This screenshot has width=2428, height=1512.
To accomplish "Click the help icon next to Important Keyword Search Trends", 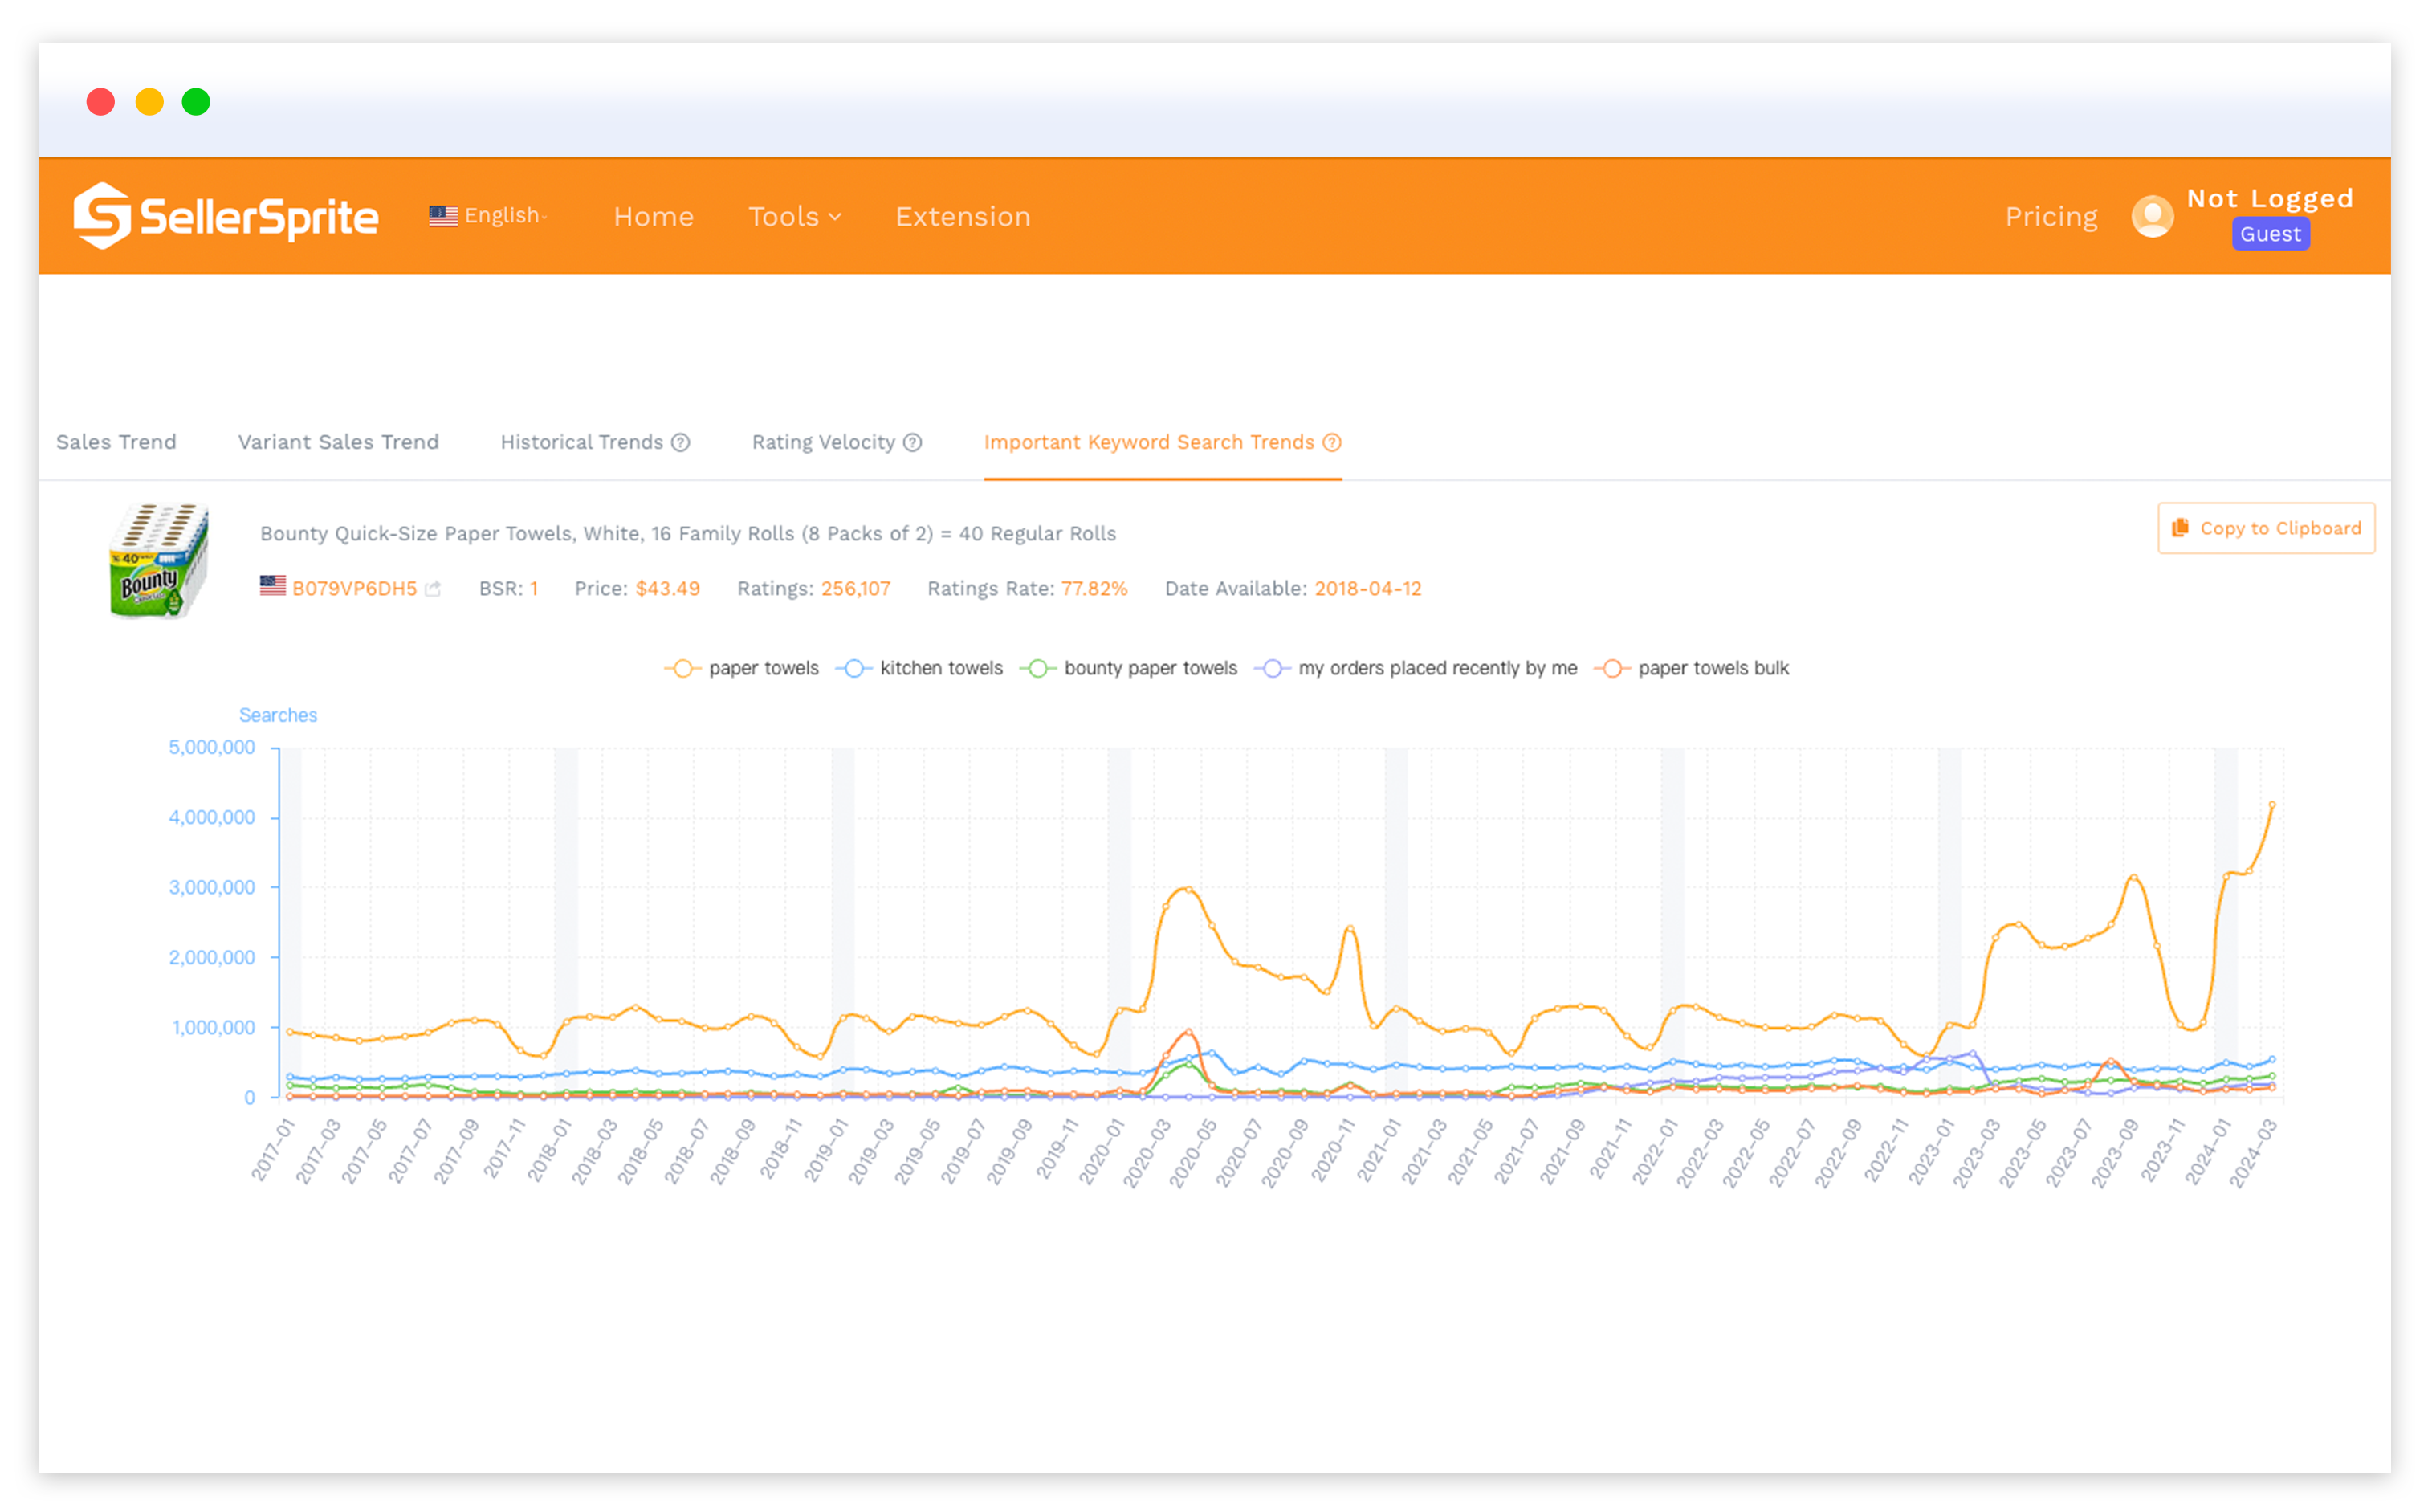I will 1331,442.
